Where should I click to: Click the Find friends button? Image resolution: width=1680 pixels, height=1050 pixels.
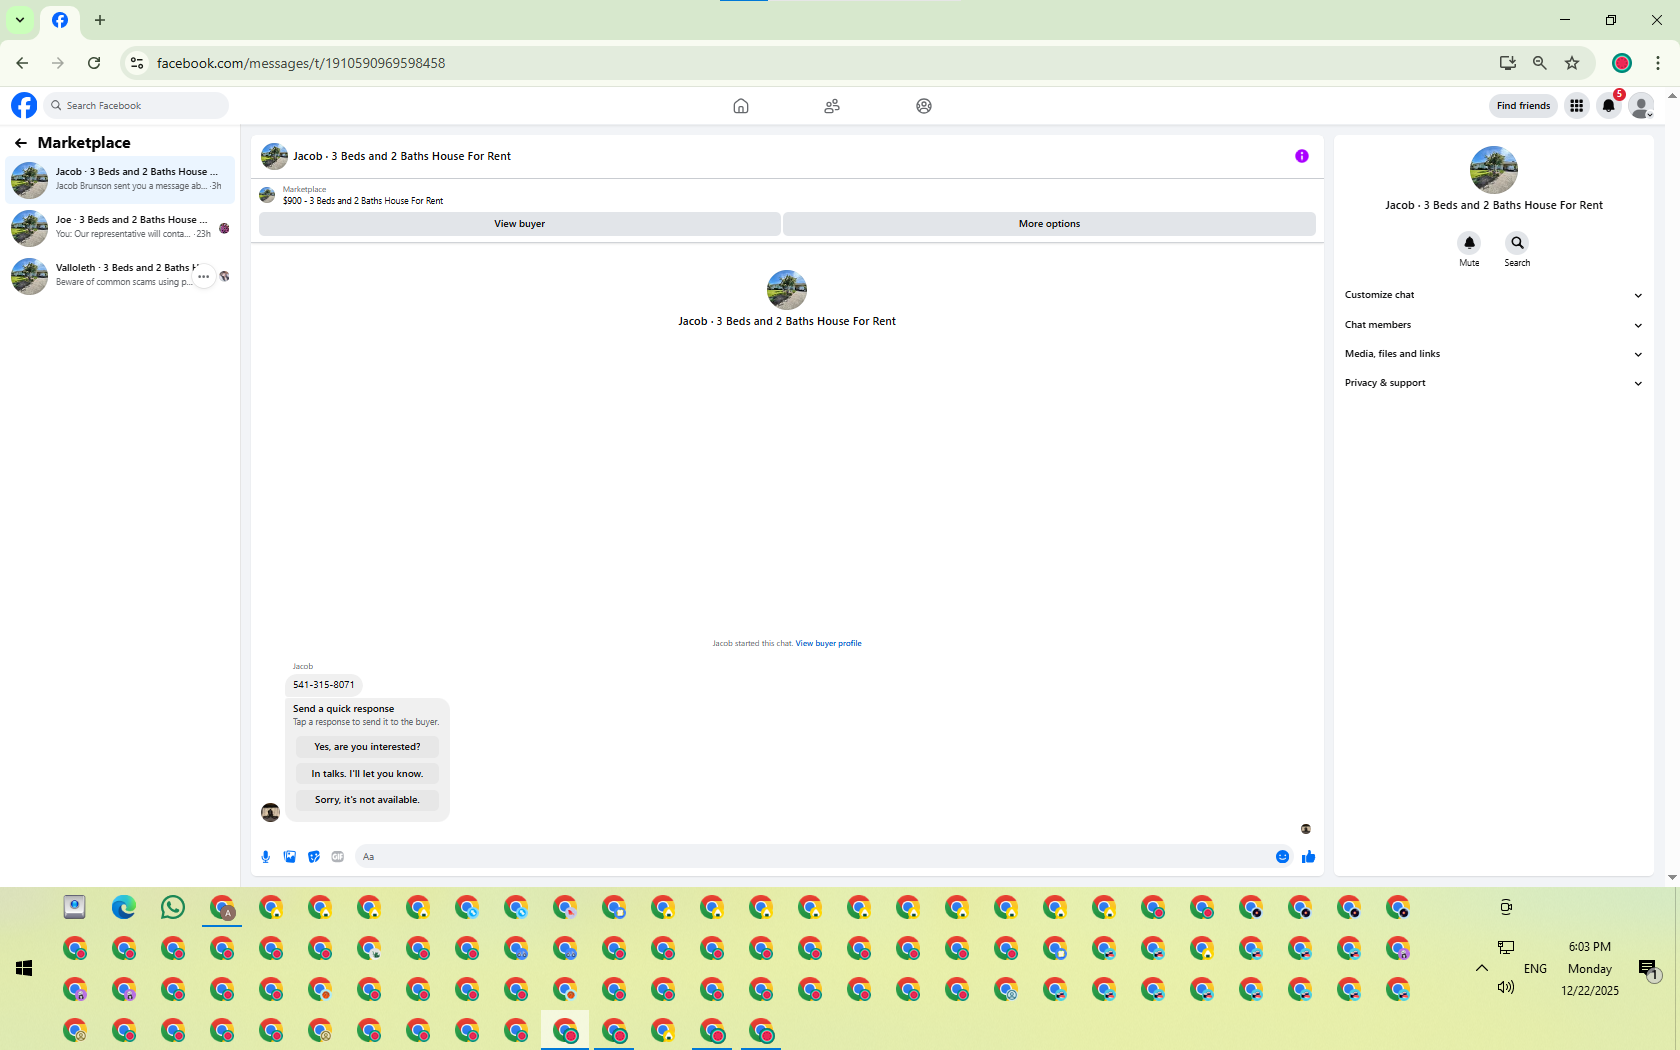coord(1523,106)
